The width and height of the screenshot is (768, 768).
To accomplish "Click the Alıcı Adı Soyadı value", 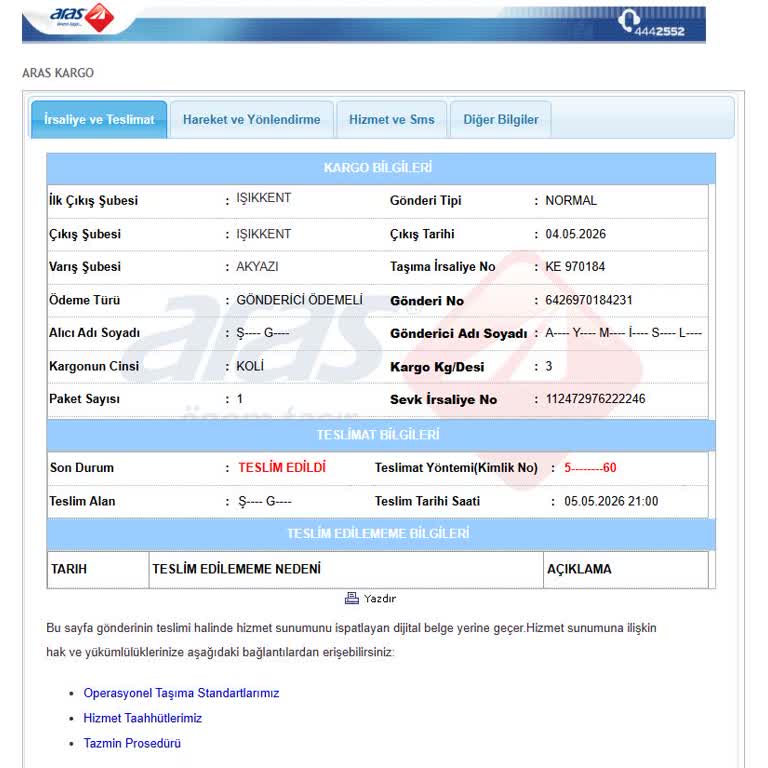I will (x=263, y=333).
